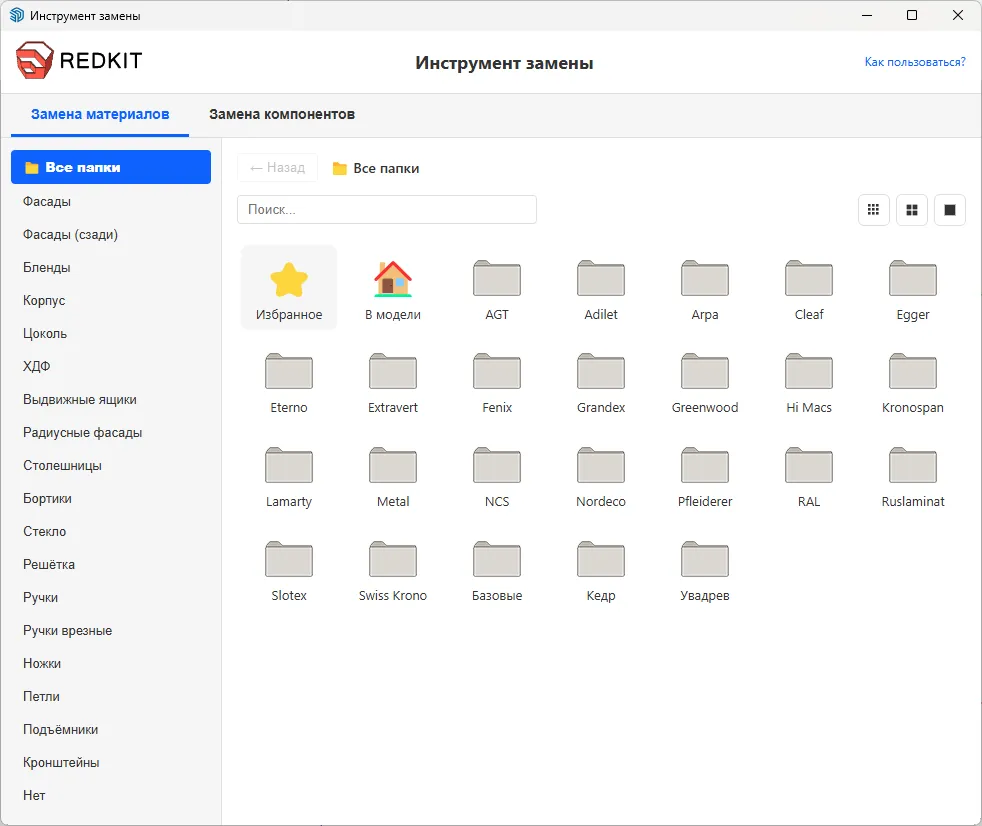Switch to medium grid view

click(912, 210)
